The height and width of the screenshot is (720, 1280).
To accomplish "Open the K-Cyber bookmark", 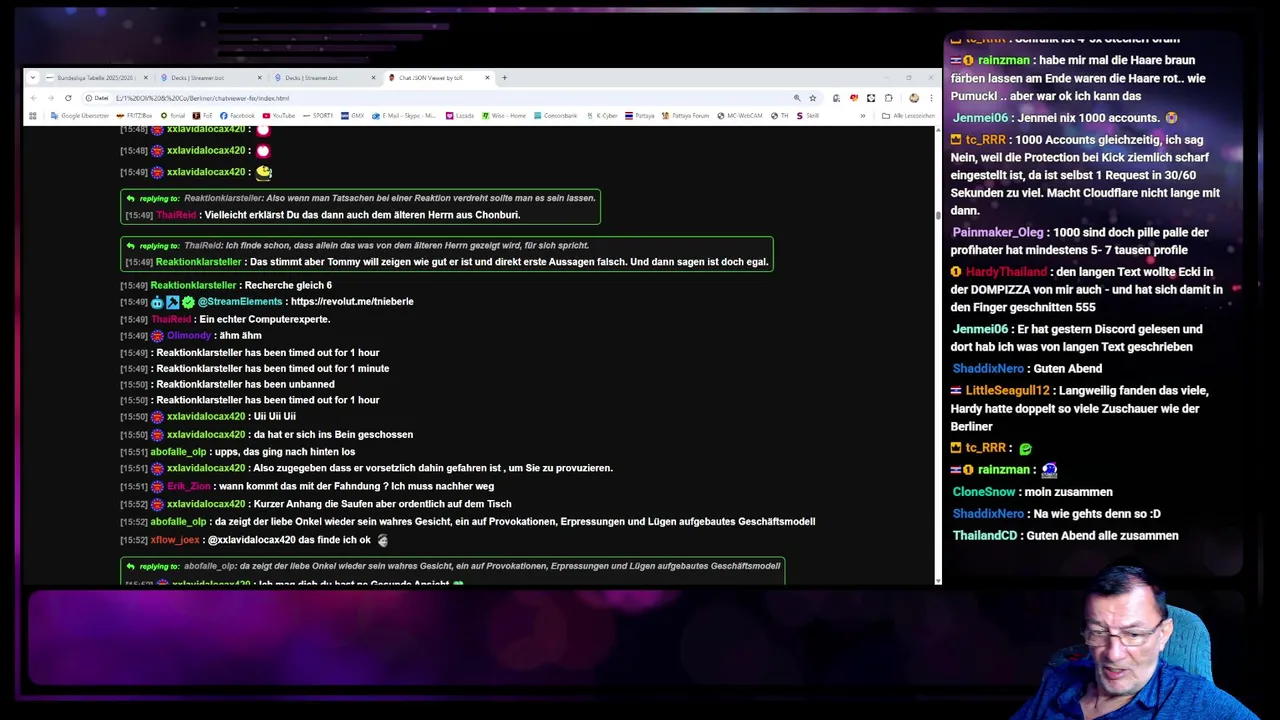I will [602, 116].
